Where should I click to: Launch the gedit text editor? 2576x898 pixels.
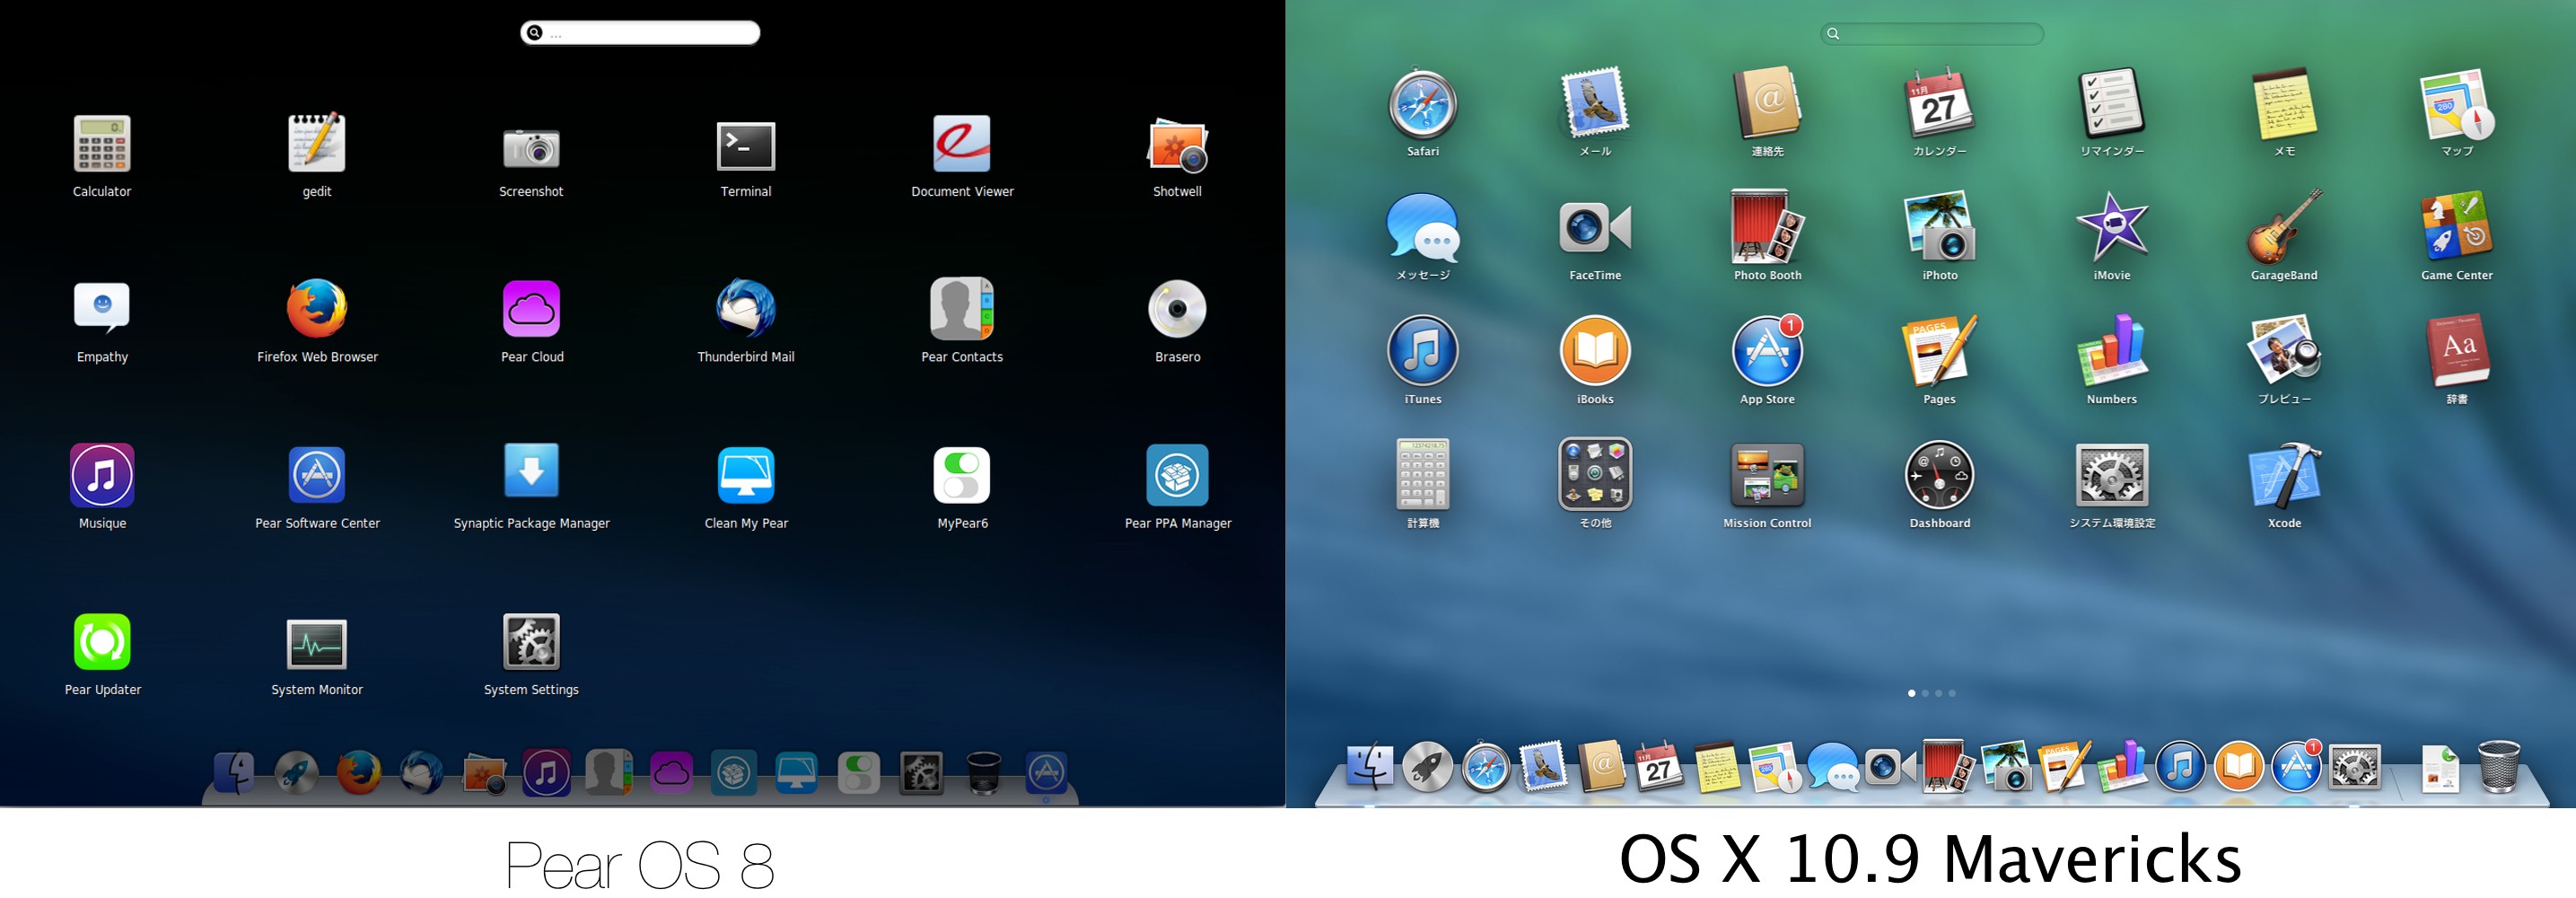(317, 142)
